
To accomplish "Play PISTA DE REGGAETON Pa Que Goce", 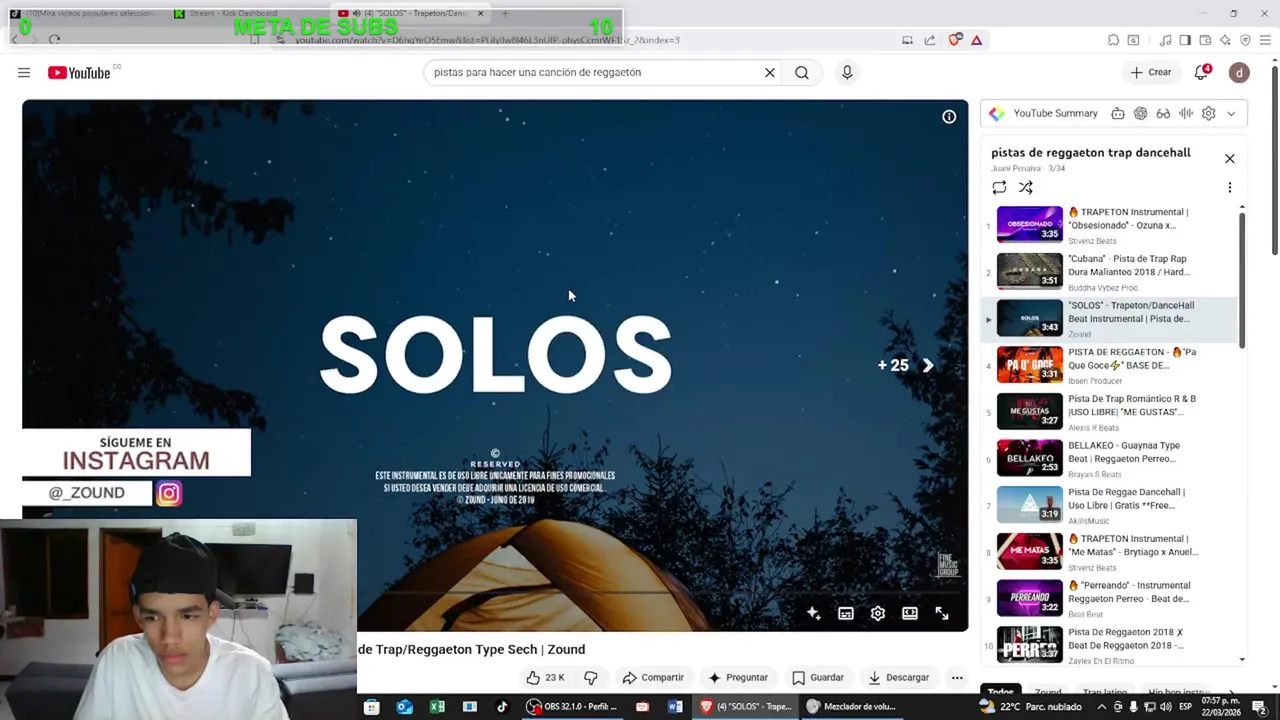I will (1110, 365).
